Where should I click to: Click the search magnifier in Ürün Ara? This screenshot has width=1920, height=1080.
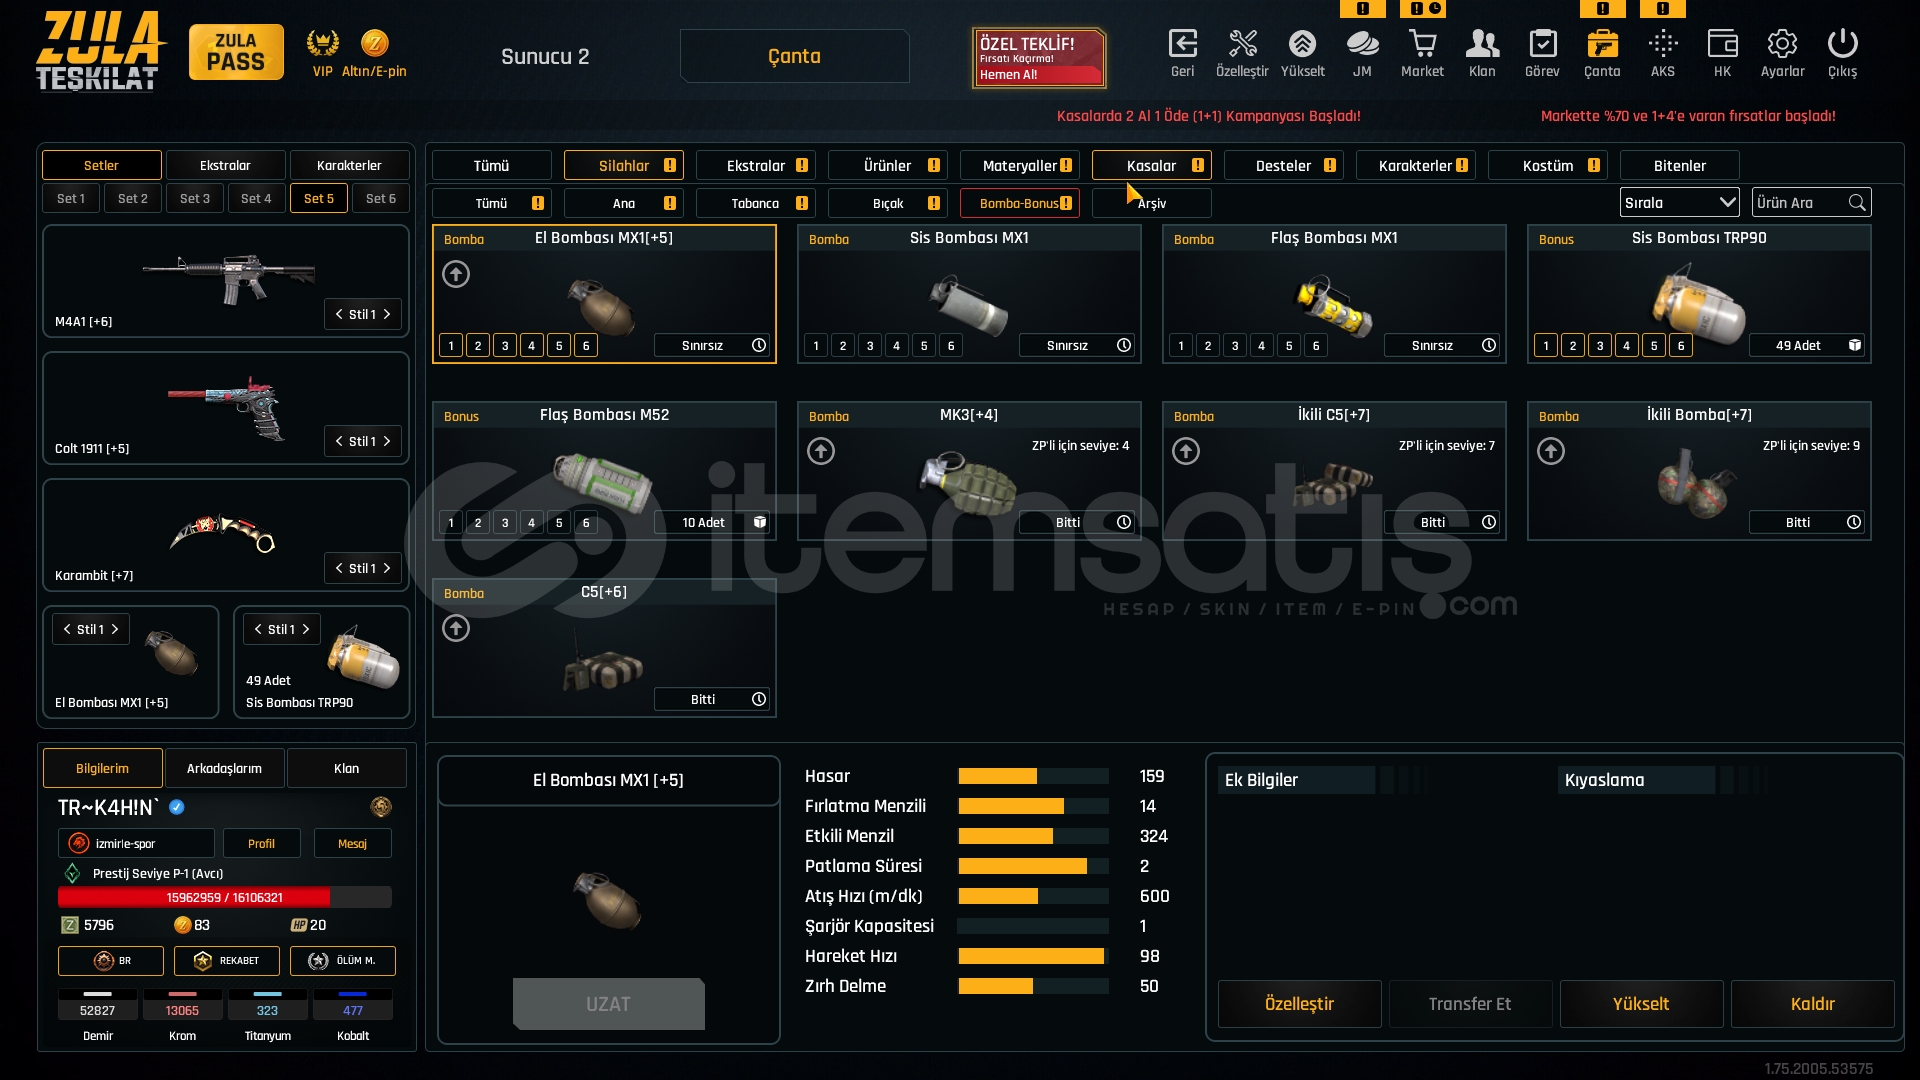pyautogui.click(x=1857, y=203)
